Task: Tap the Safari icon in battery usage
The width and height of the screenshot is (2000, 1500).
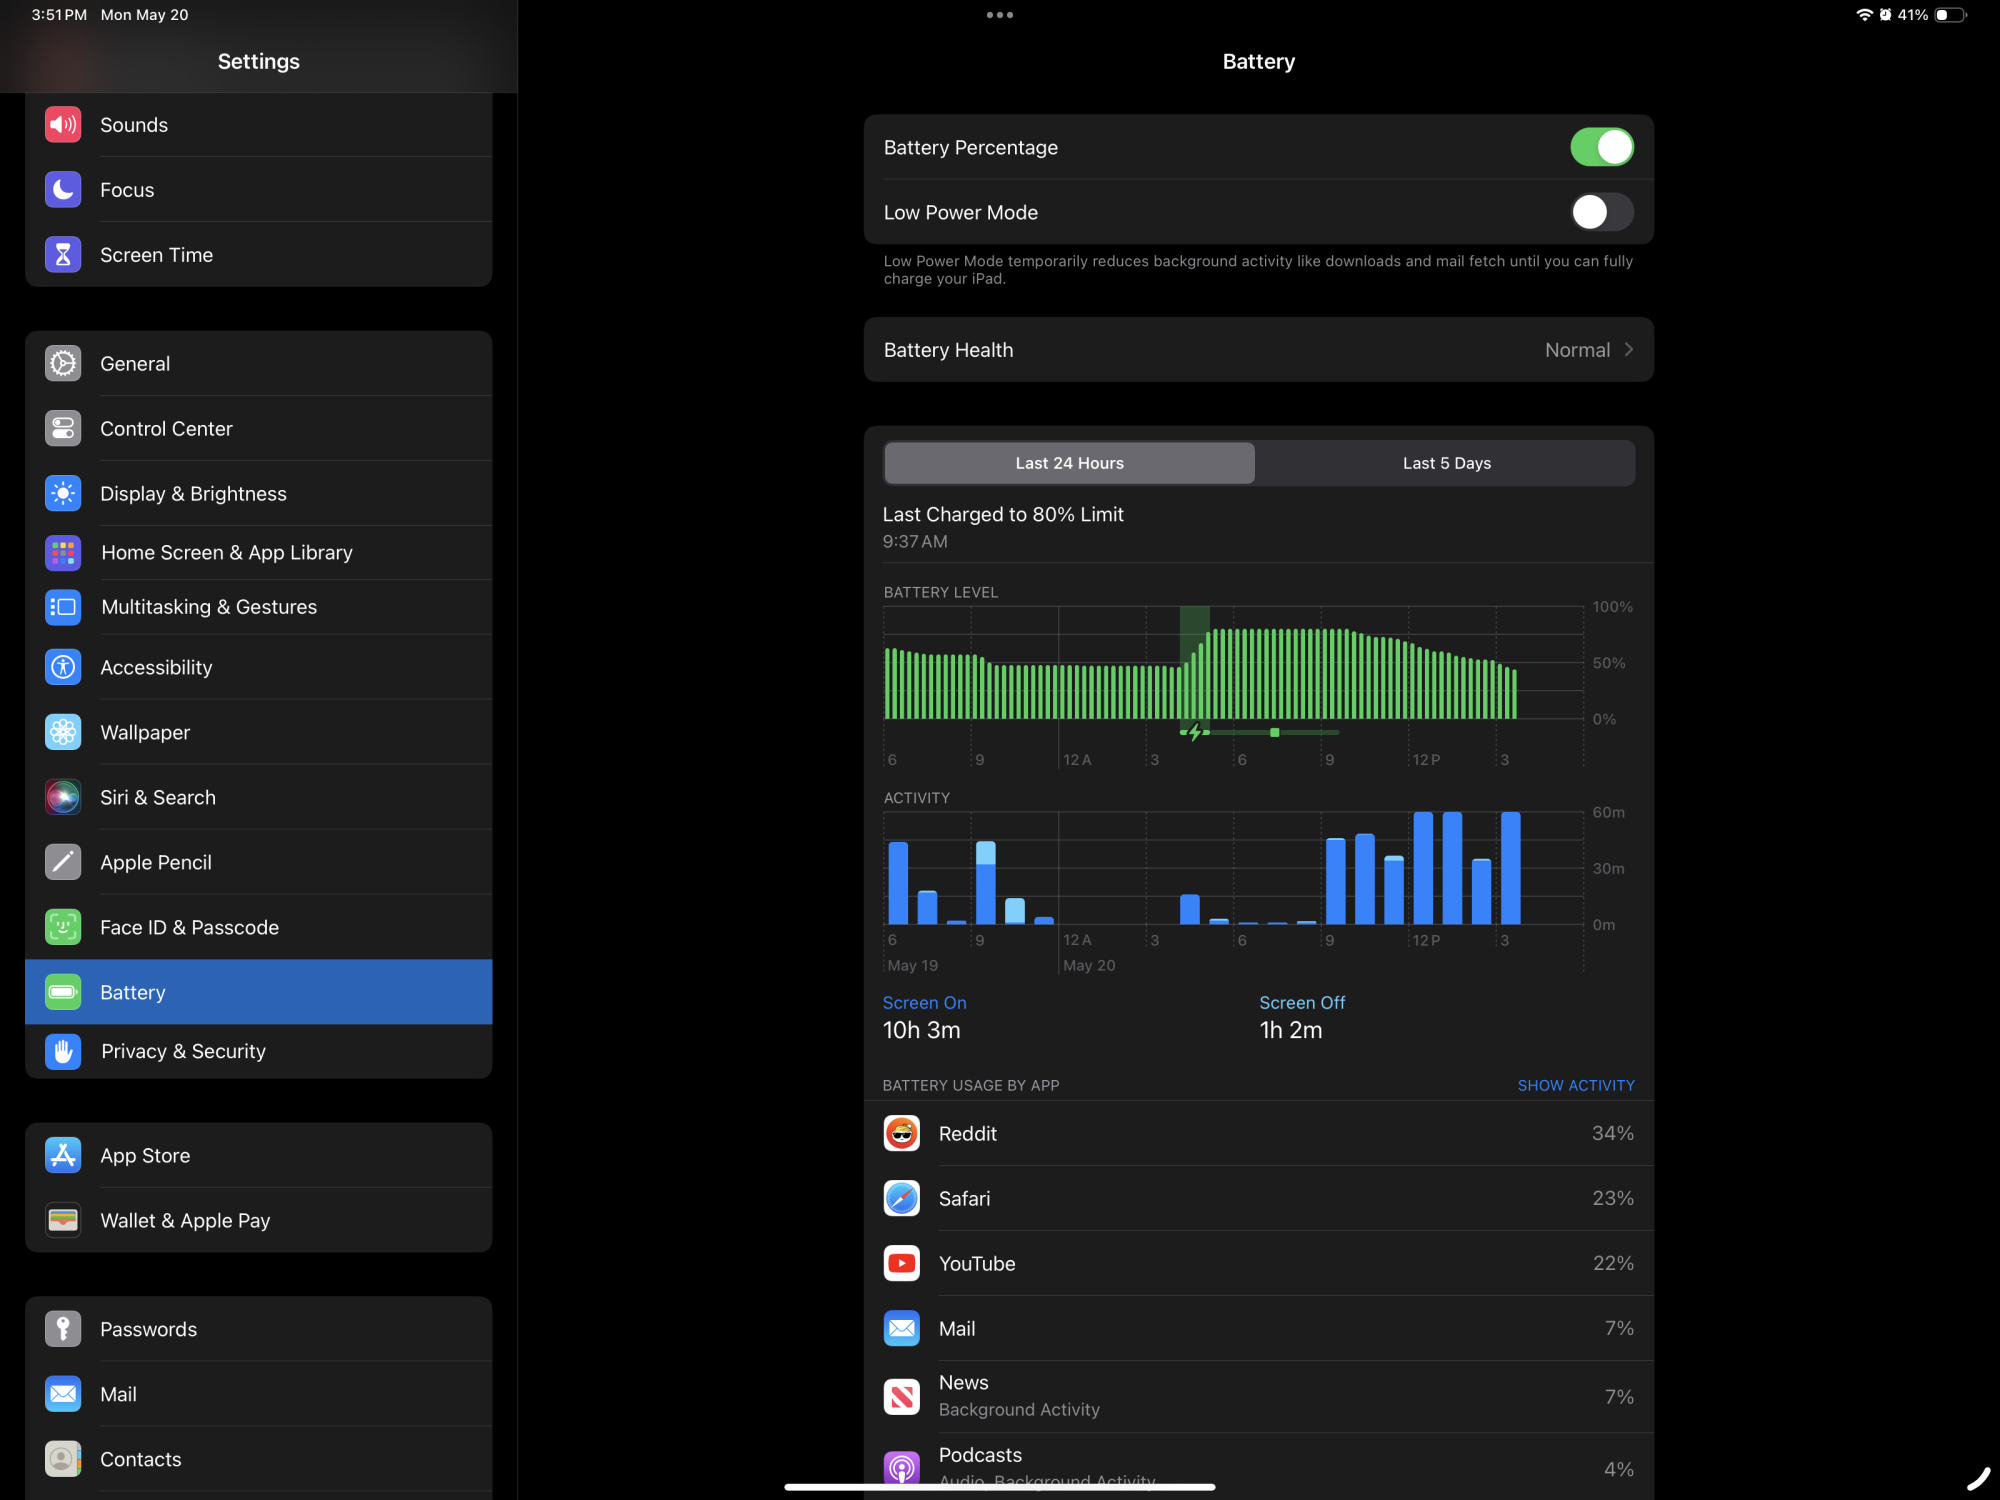Action: (902, 1198)
